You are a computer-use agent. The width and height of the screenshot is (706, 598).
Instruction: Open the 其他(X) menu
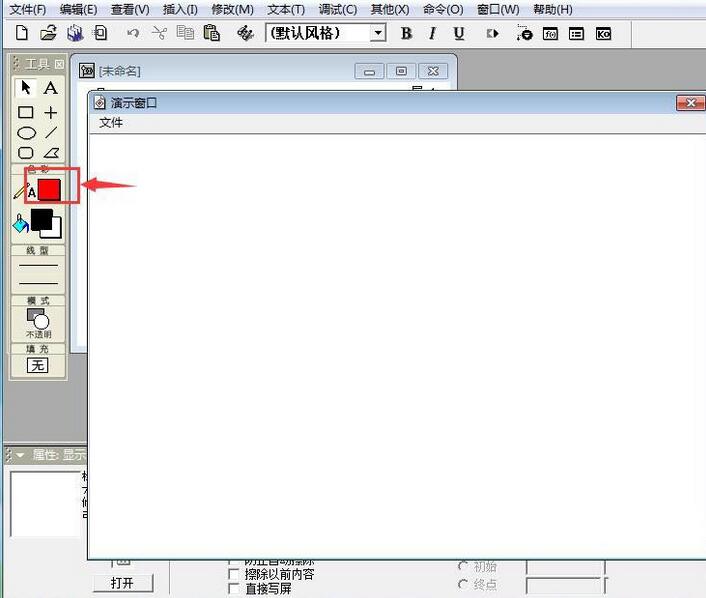390,9
